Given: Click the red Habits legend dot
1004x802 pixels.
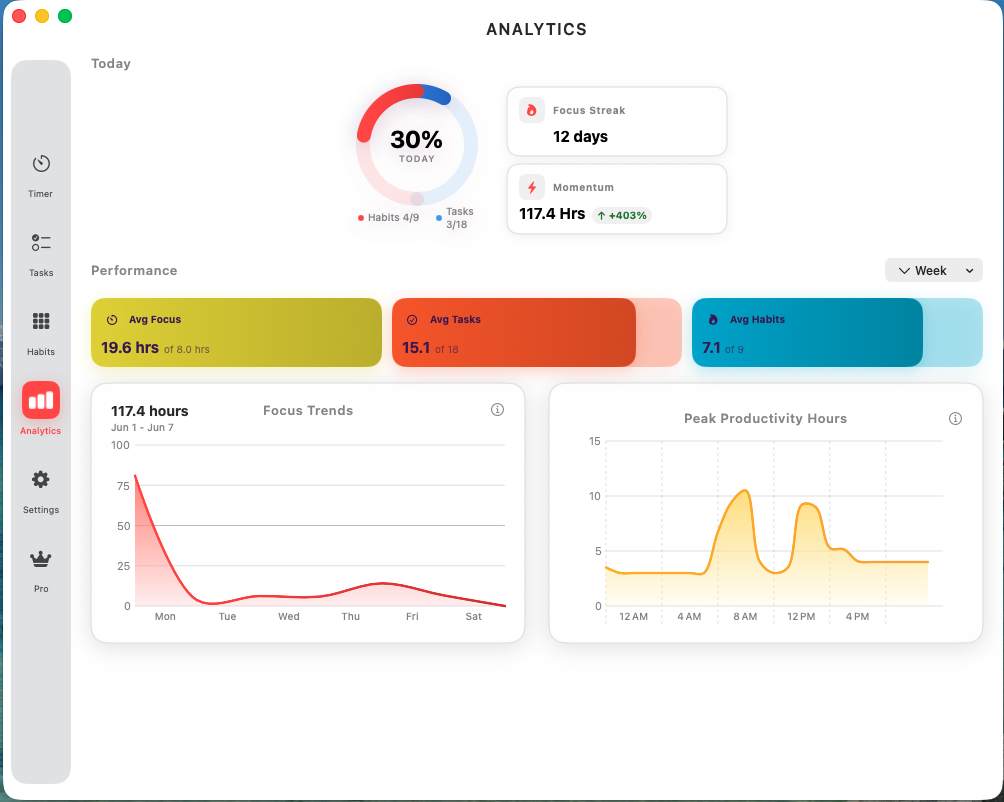Looking at the screenshot, I should (361, 218).
